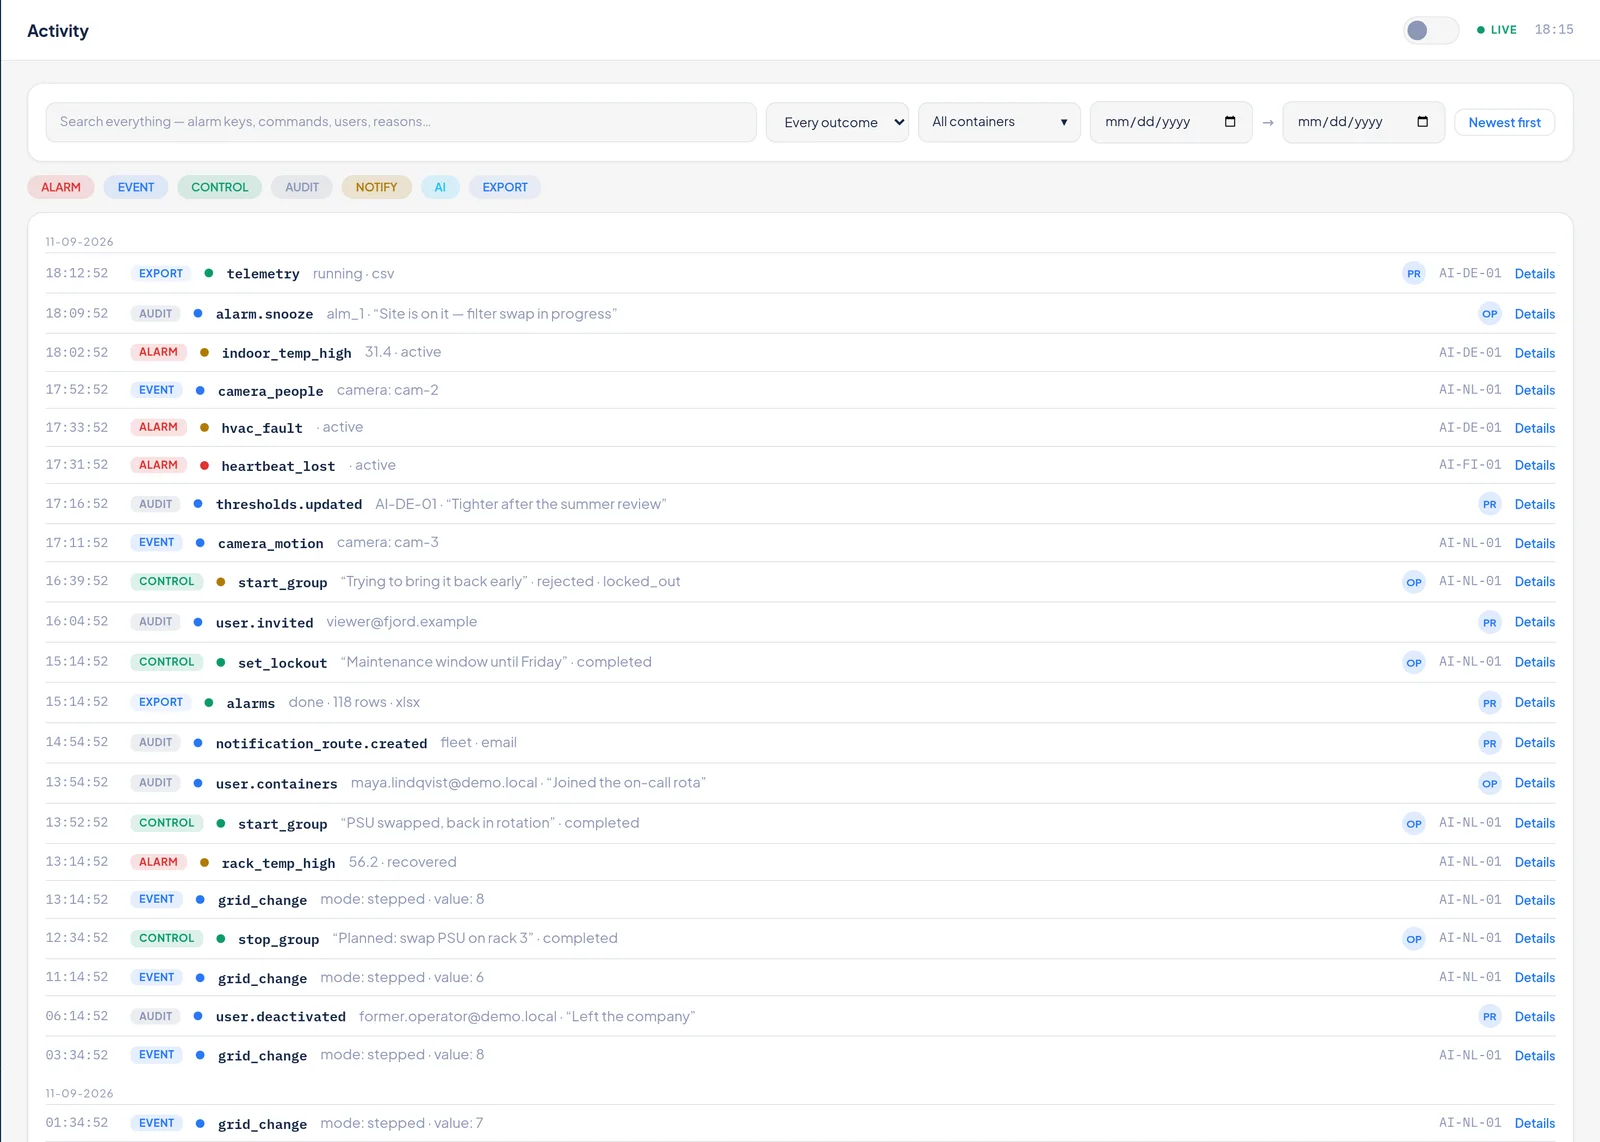Focus the Search everything field
This screenshot has width=1600, height=1142.
tap(401, 122)
